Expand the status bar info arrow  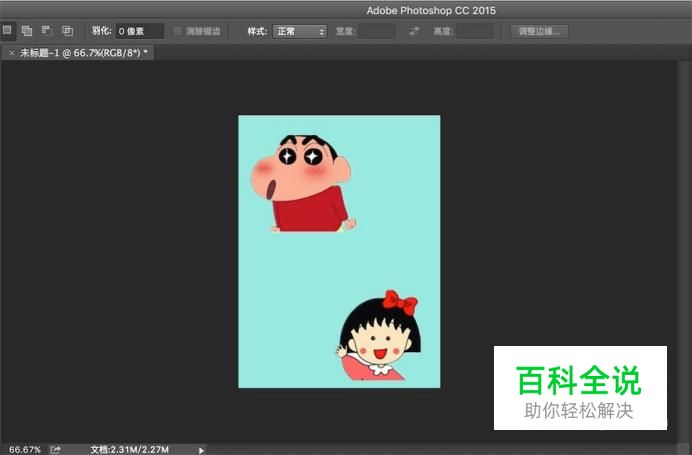pyautogui.click(x=201, y=450)
